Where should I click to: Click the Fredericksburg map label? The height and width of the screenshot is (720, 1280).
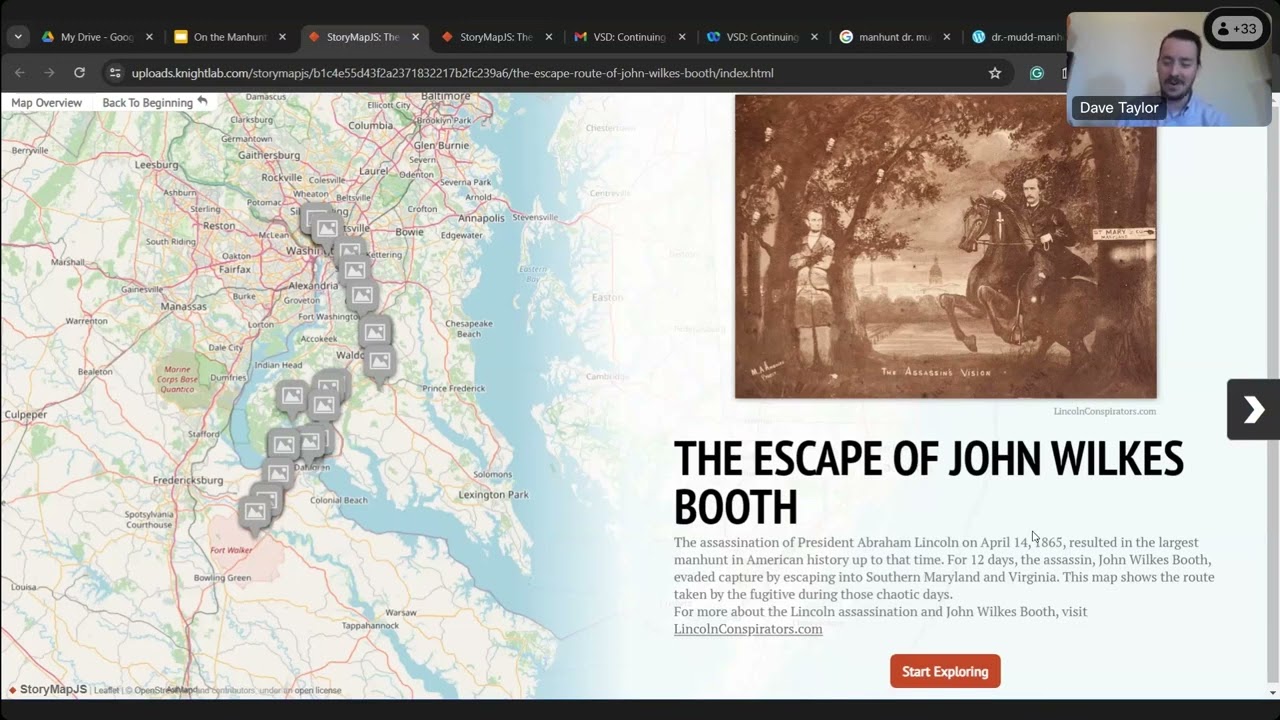tap(188, 480)
